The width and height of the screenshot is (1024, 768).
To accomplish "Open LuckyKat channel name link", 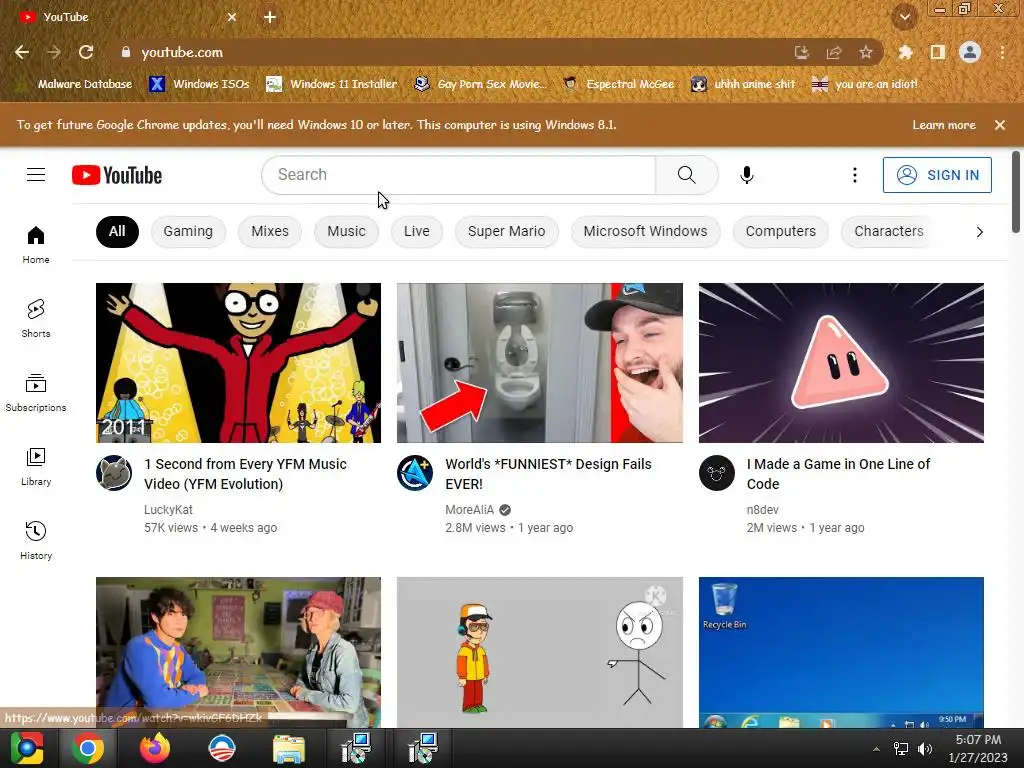I will click(x=168, y=509).
